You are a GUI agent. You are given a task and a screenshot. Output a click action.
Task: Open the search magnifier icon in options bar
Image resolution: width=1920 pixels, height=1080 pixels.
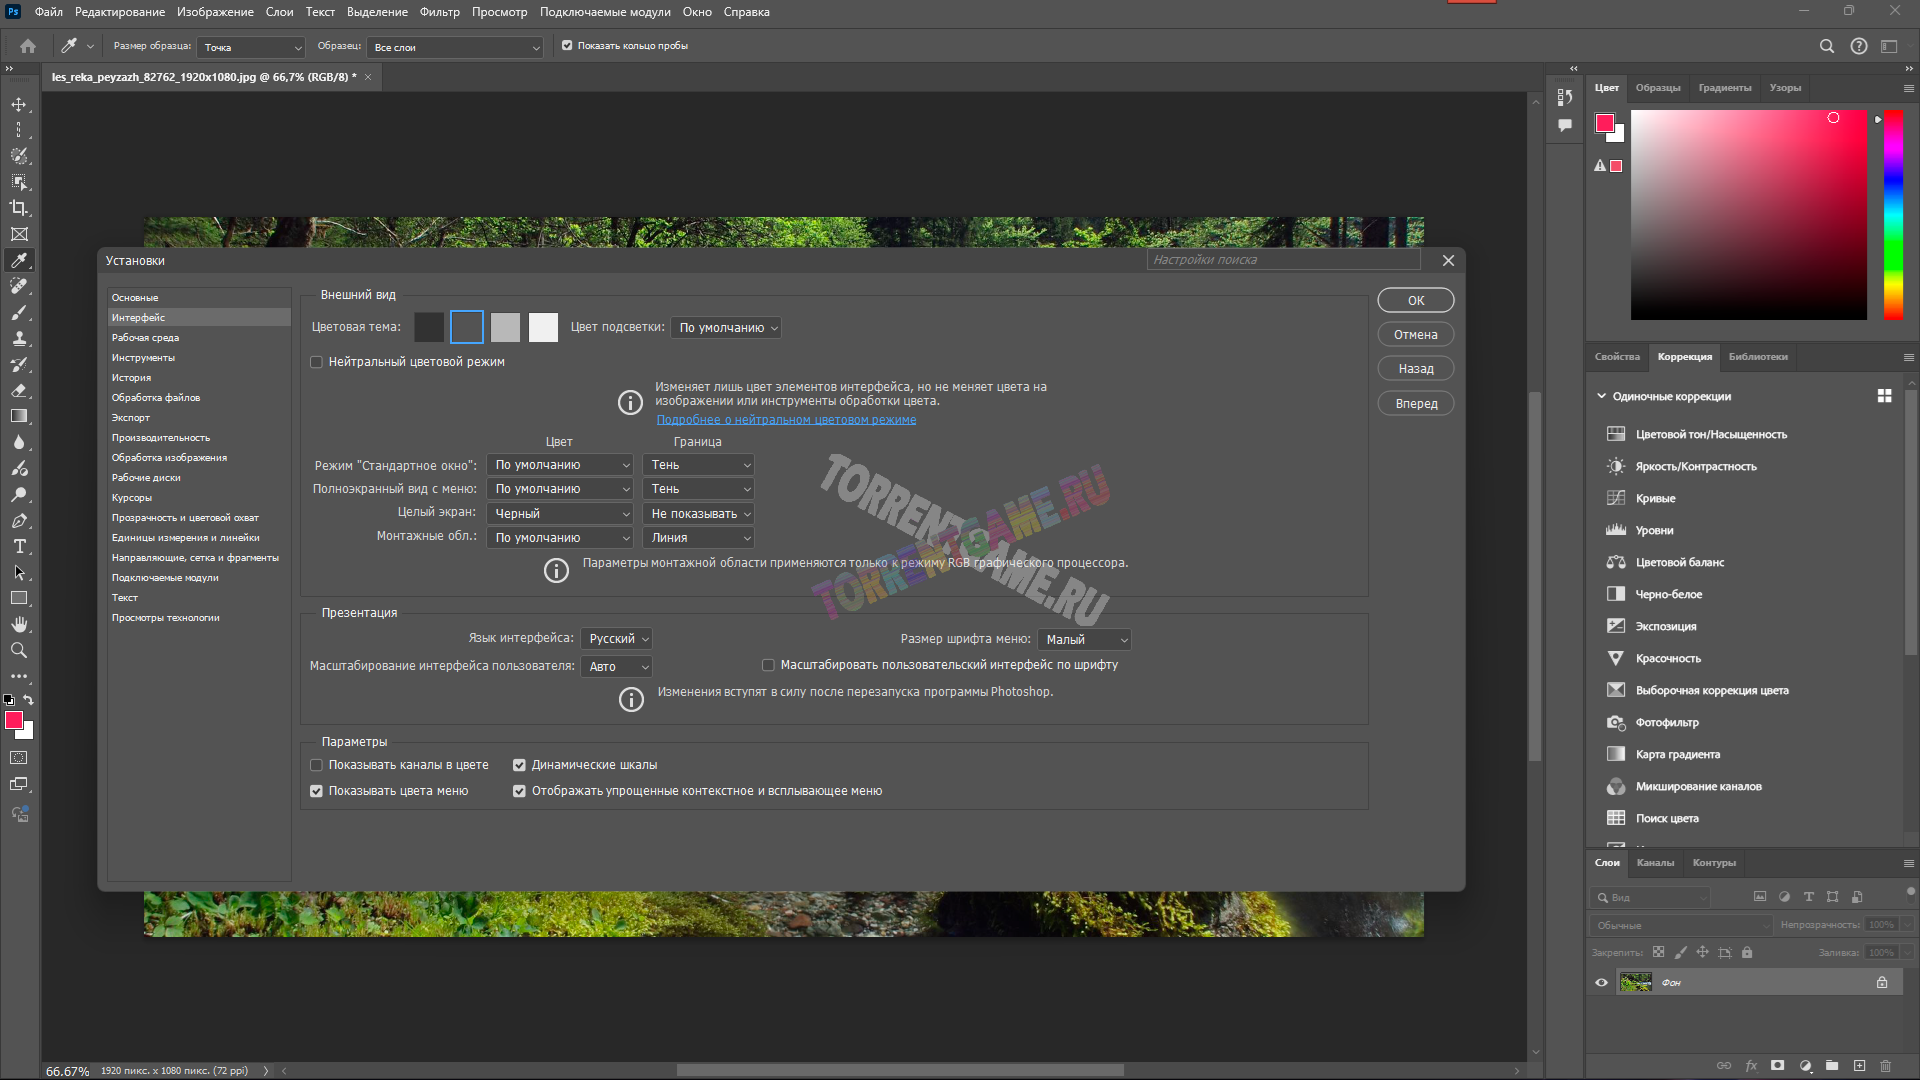[x=1826, y=46]
